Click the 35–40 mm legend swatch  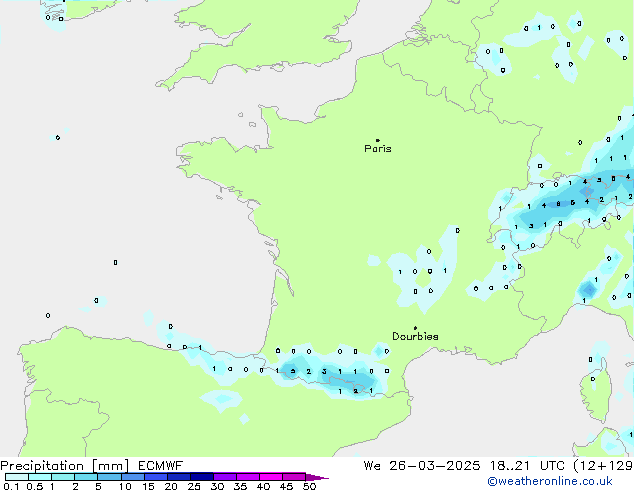point(248,477)
